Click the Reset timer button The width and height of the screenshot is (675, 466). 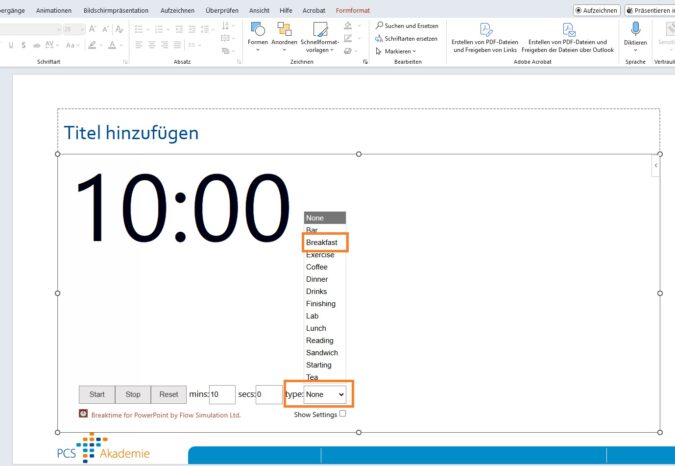pos(169,394)
